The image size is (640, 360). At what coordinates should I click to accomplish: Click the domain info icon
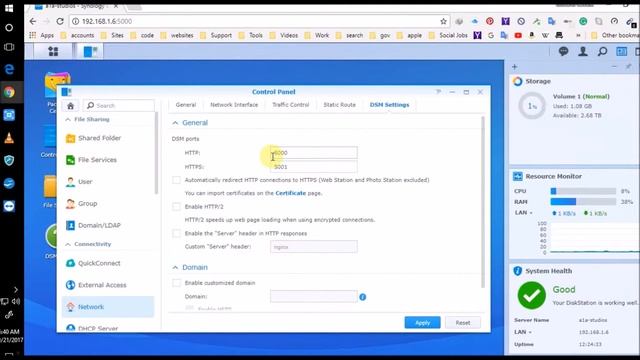pyautogui.click(x=362, y=297)
